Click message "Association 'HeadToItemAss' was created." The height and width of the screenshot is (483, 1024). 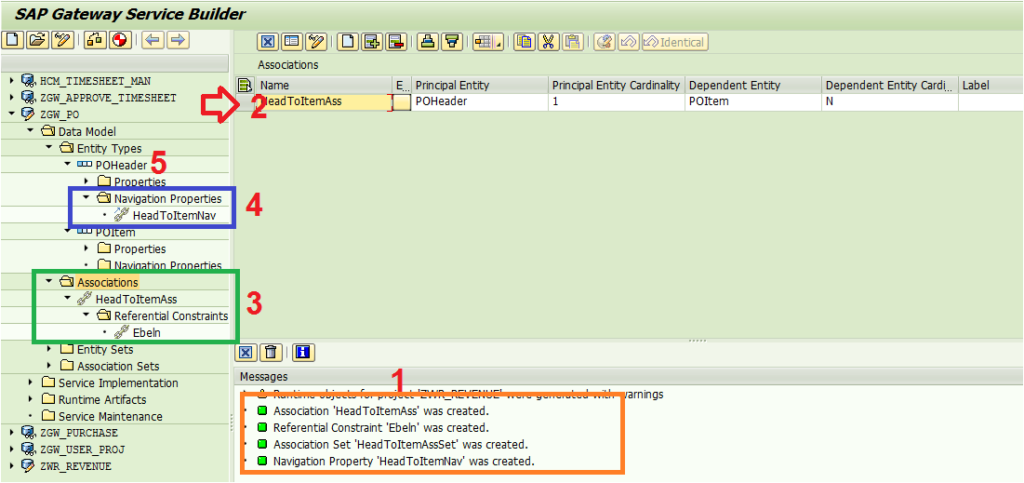pyautogui.click(x=381, y=412)
